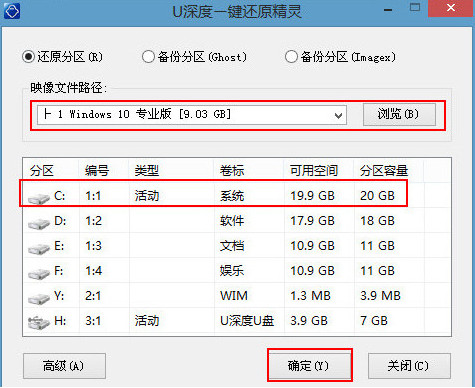Click the U深度 app logo icon

[x=12, y=11]
